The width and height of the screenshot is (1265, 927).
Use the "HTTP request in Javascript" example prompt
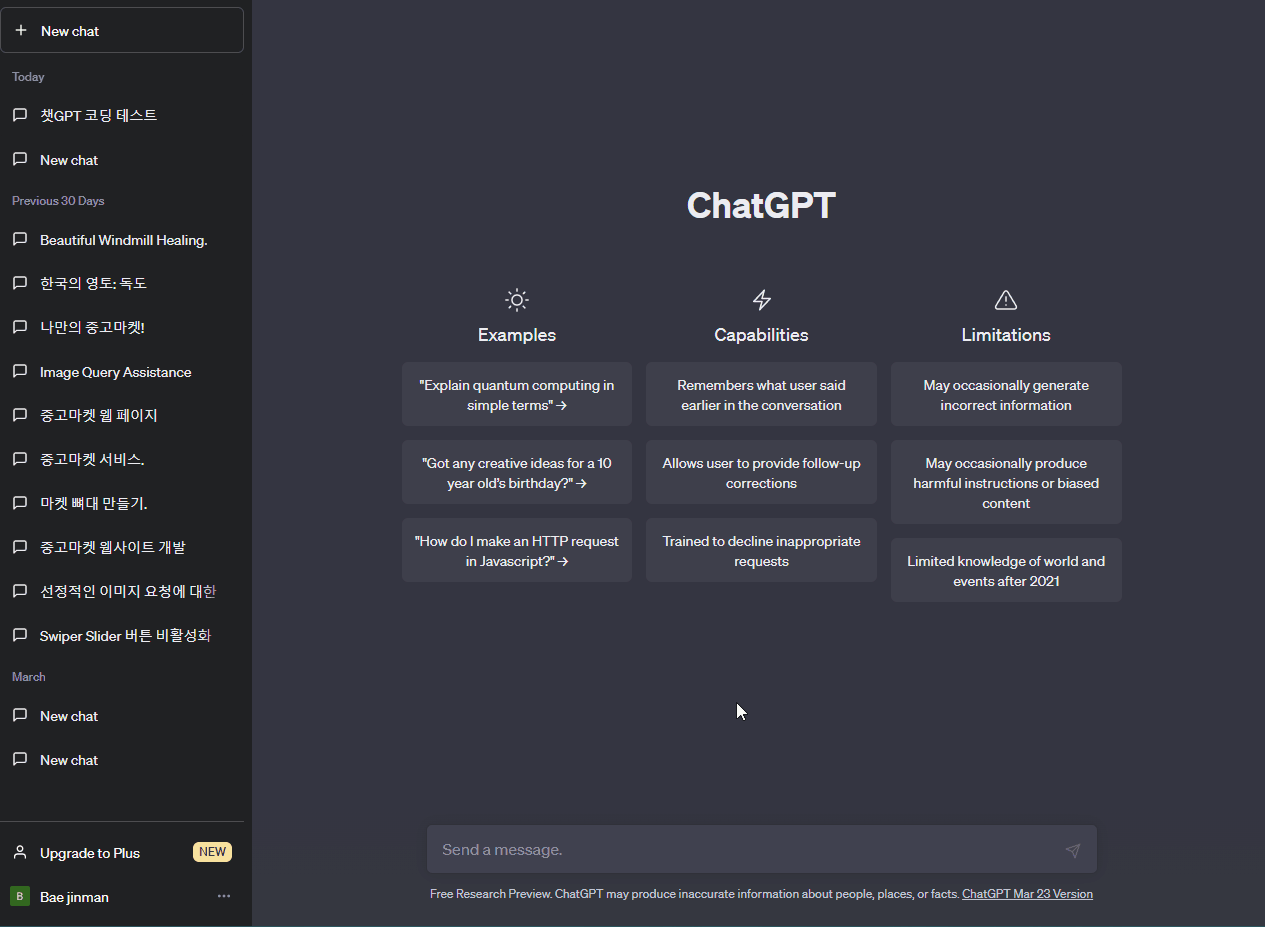(517, 550)
